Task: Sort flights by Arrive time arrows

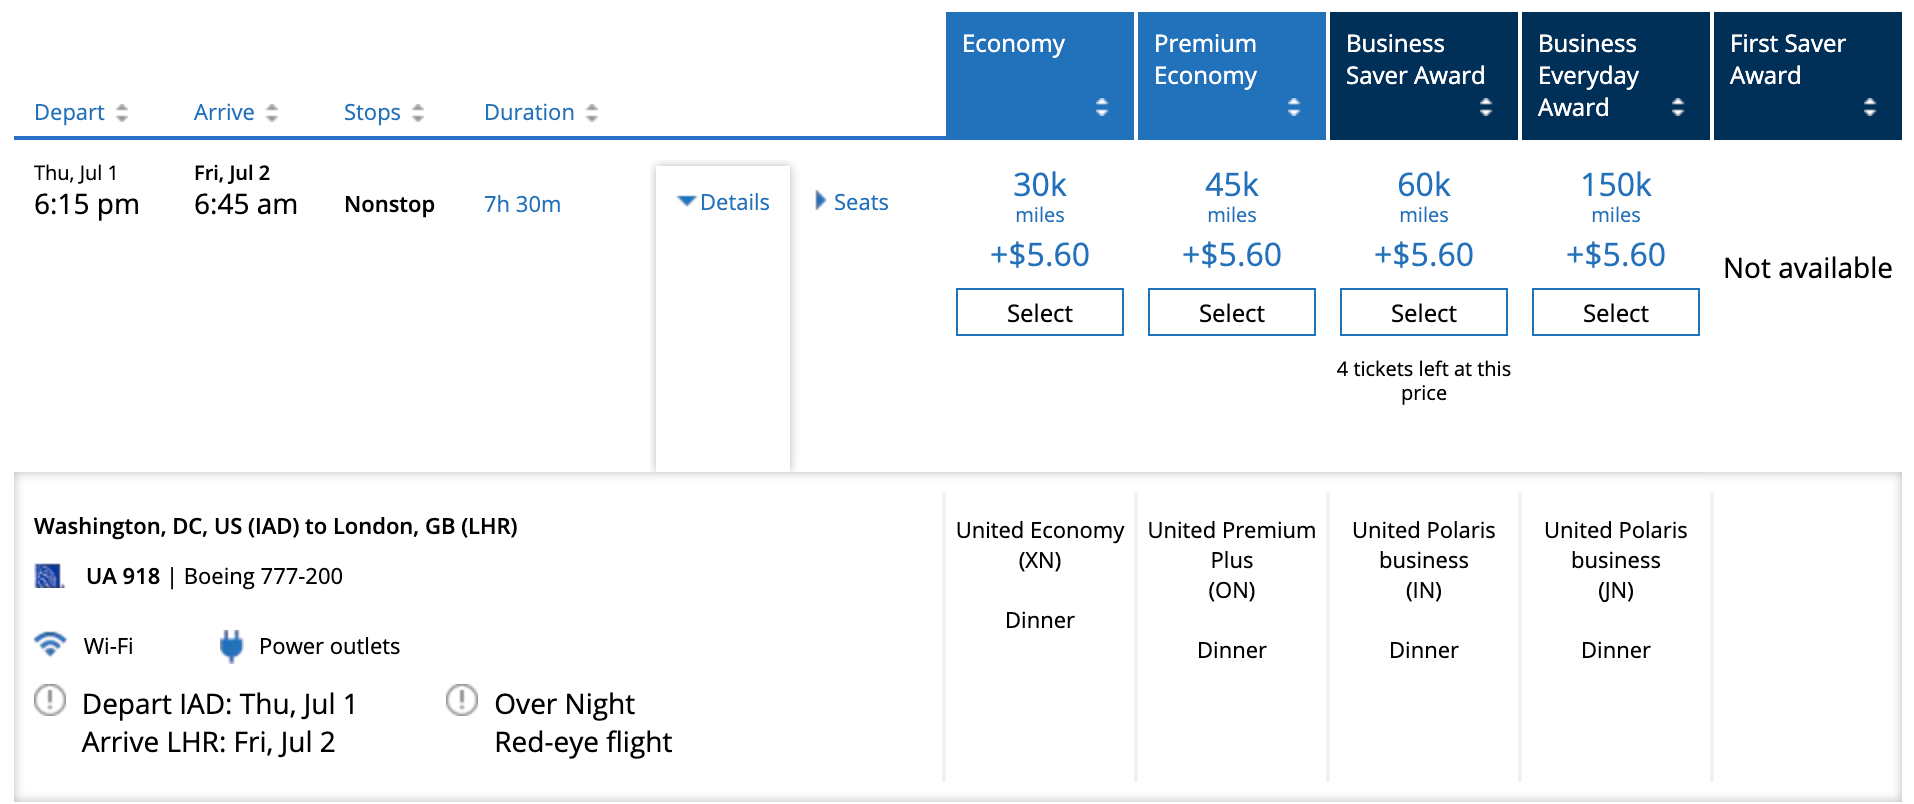Action: point(272,113)
